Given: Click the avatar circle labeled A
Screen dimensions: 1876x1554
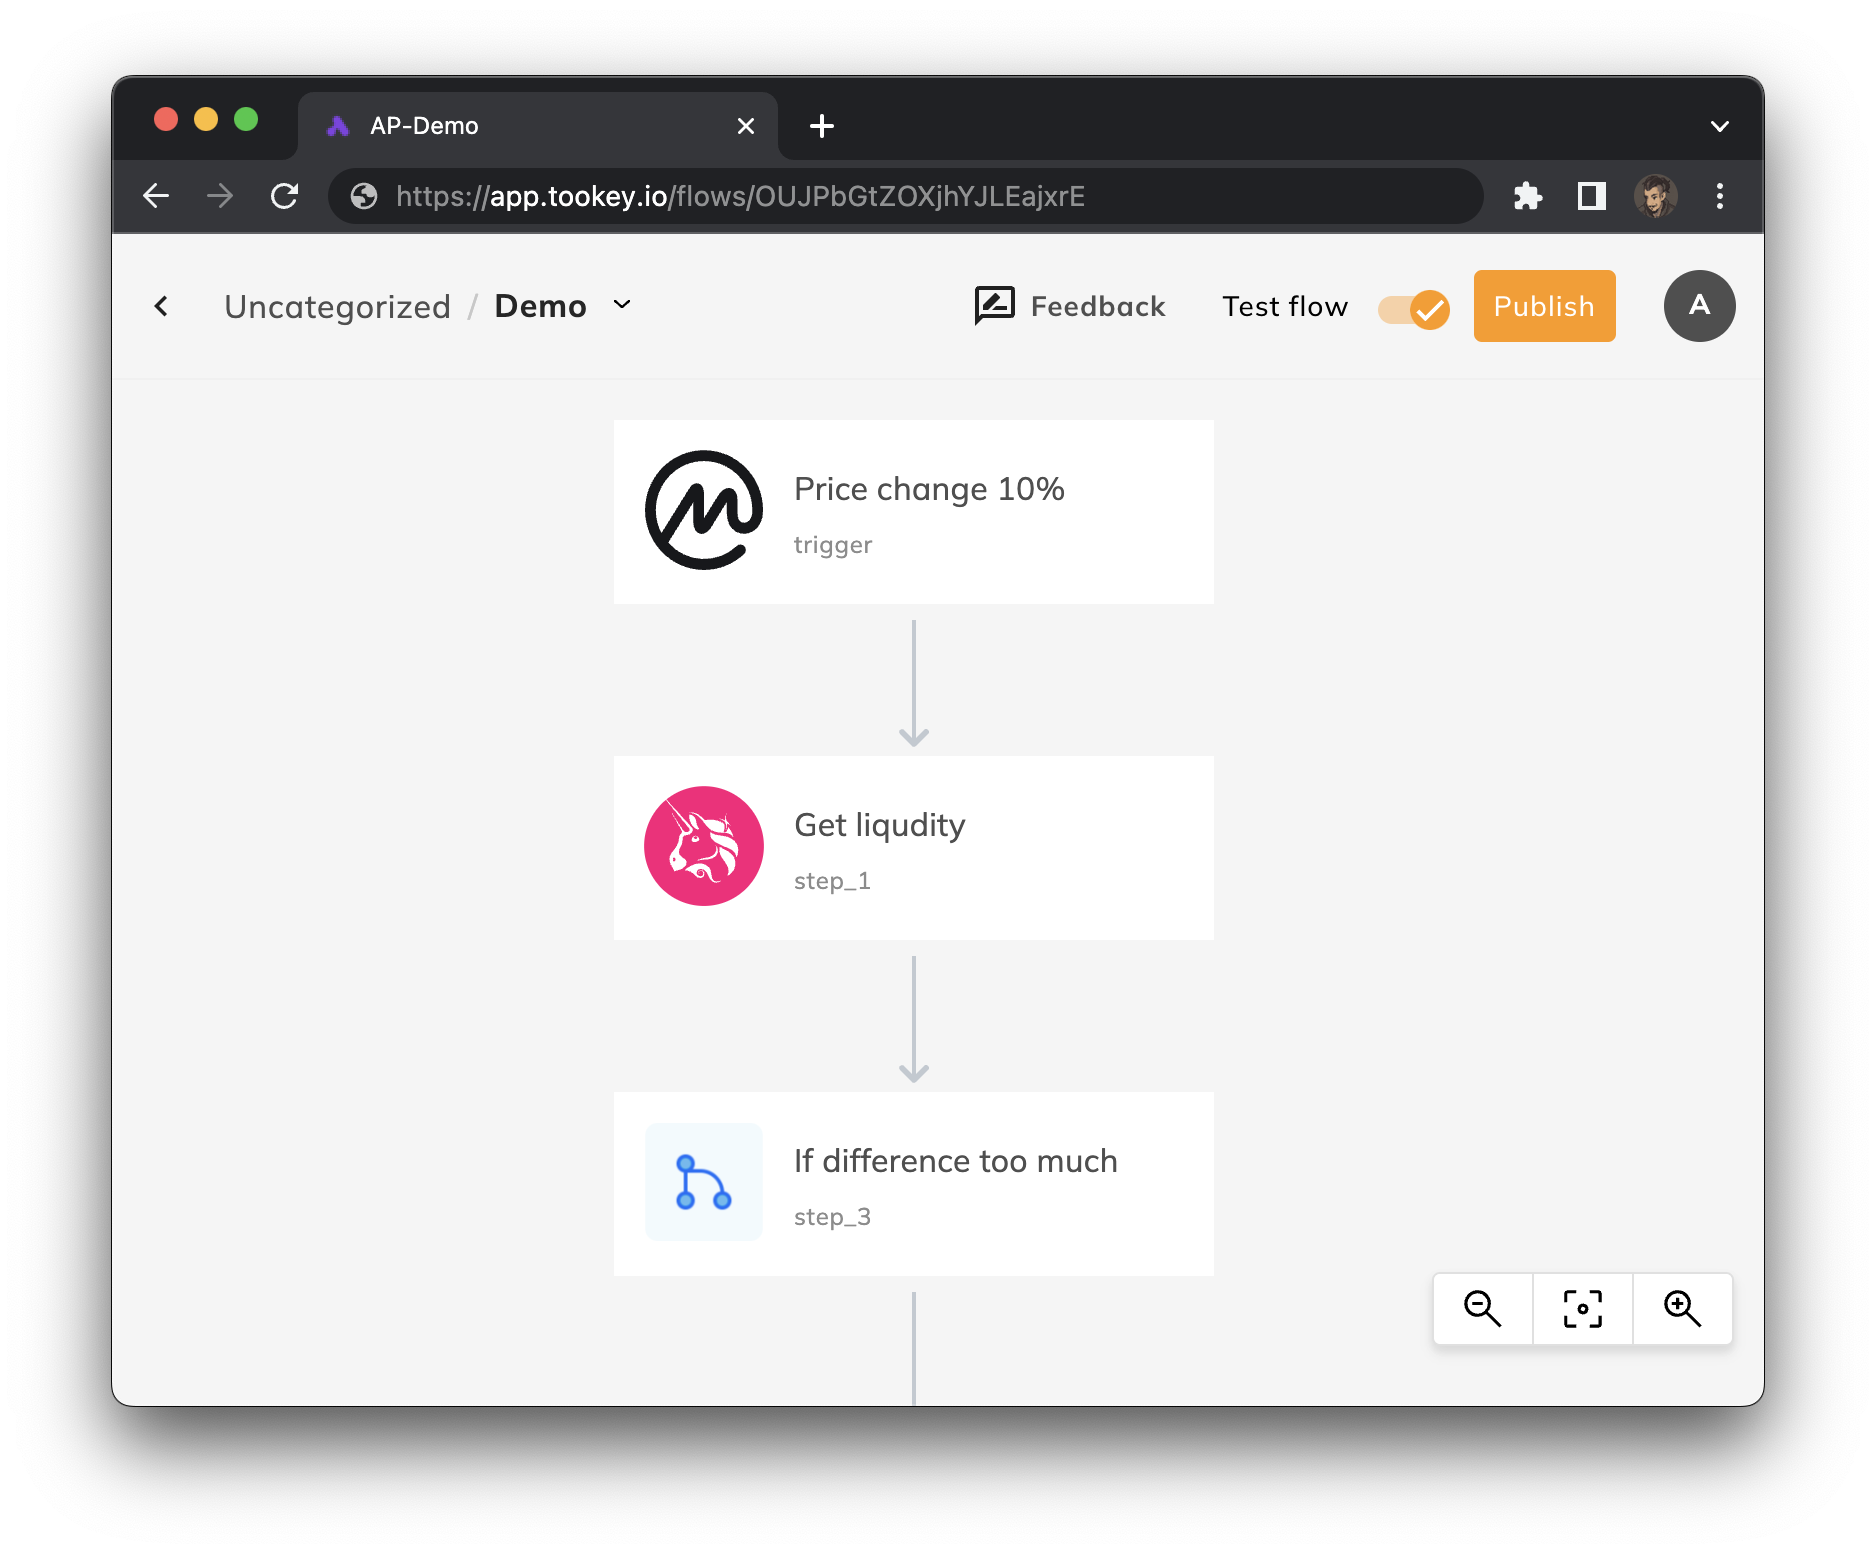Looking at the screenshot, I should coord(1699,306).
